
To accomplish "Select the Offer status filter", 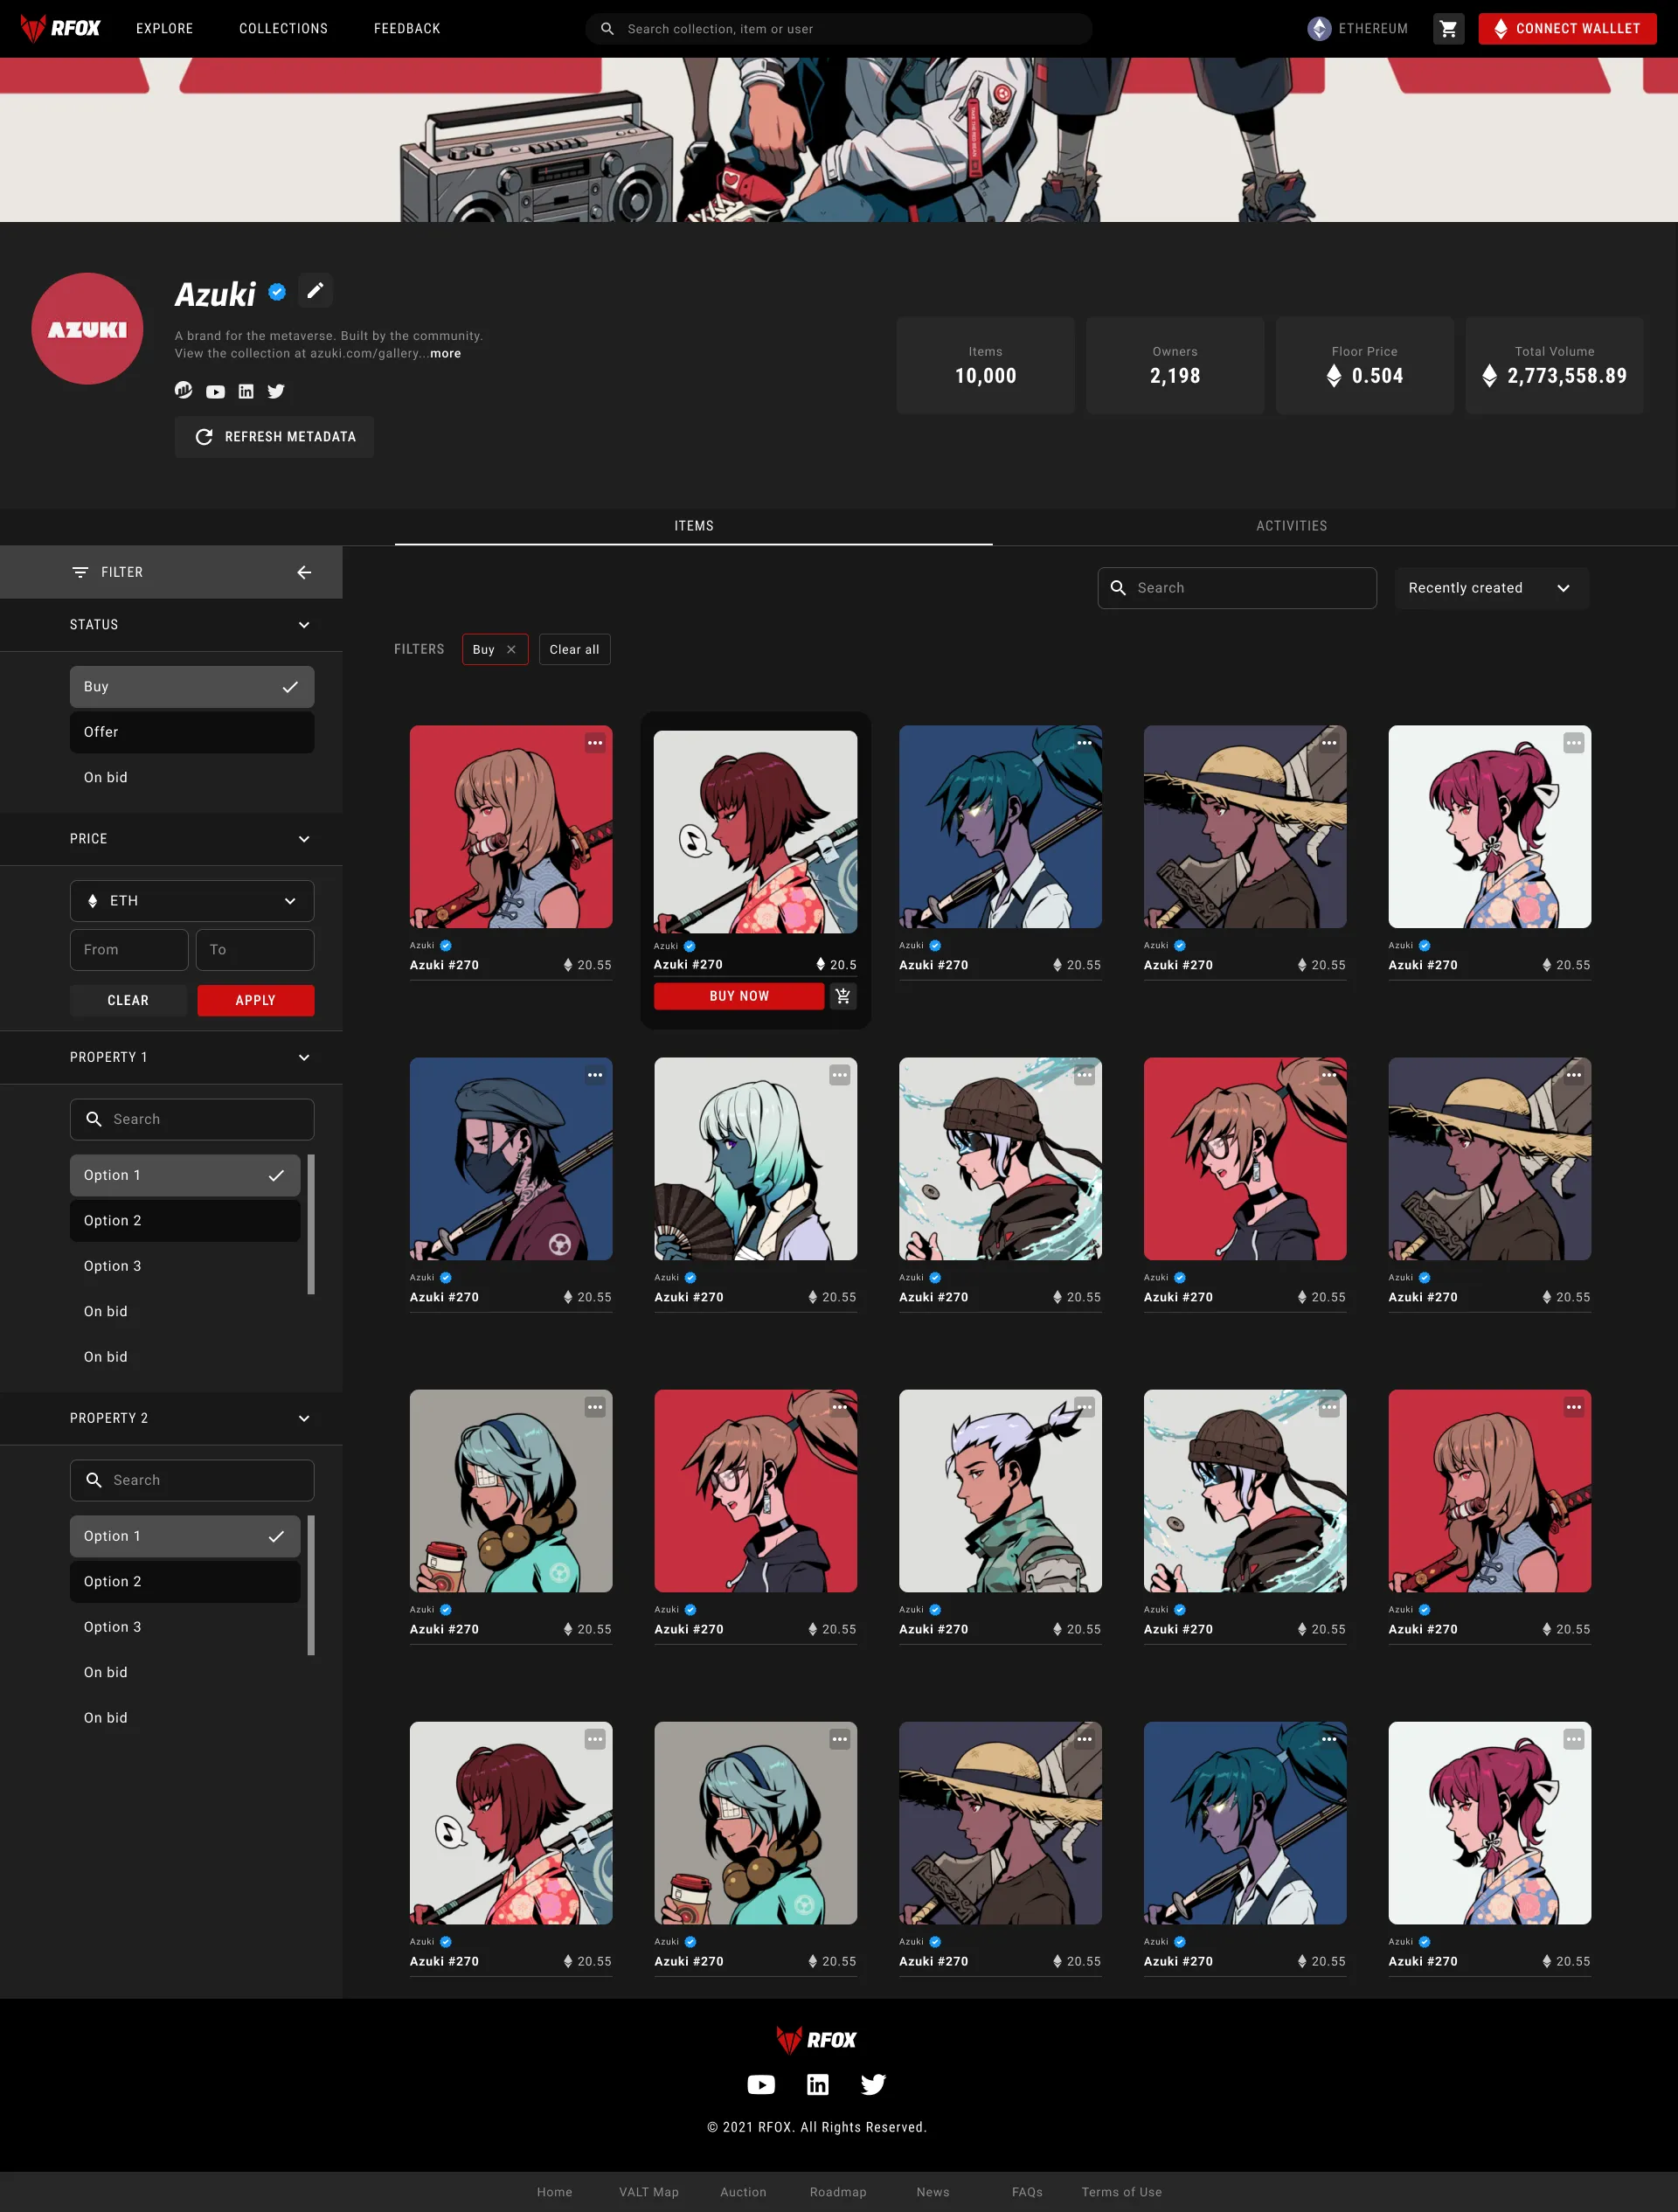I will 191,732.
